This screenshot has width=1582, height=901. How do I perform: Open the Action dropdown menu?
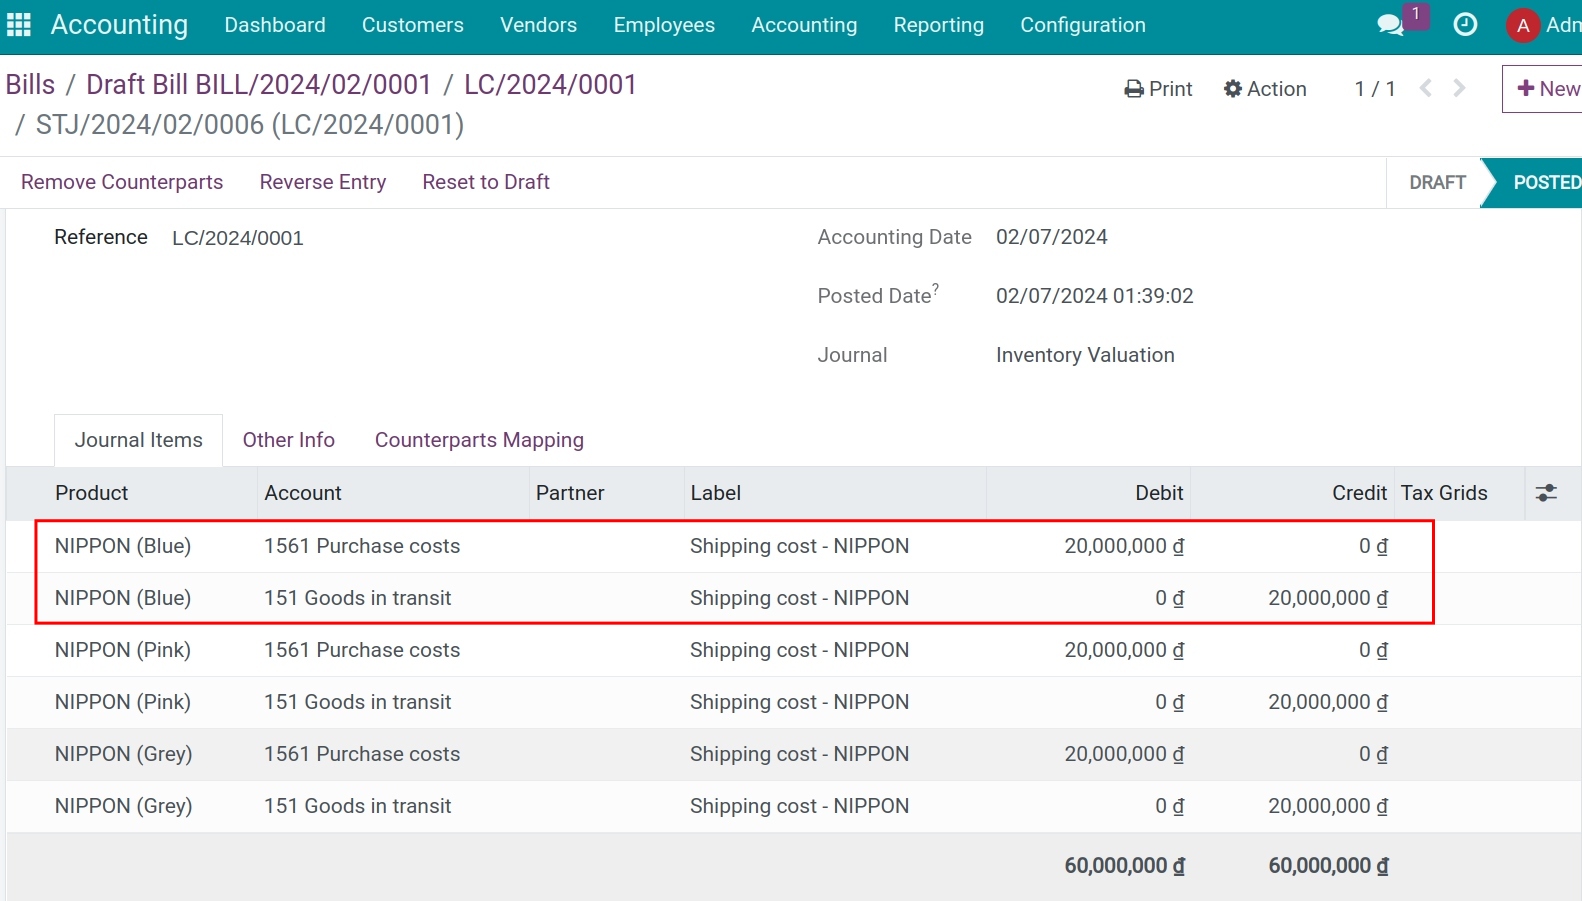[x=1265, y=89]
